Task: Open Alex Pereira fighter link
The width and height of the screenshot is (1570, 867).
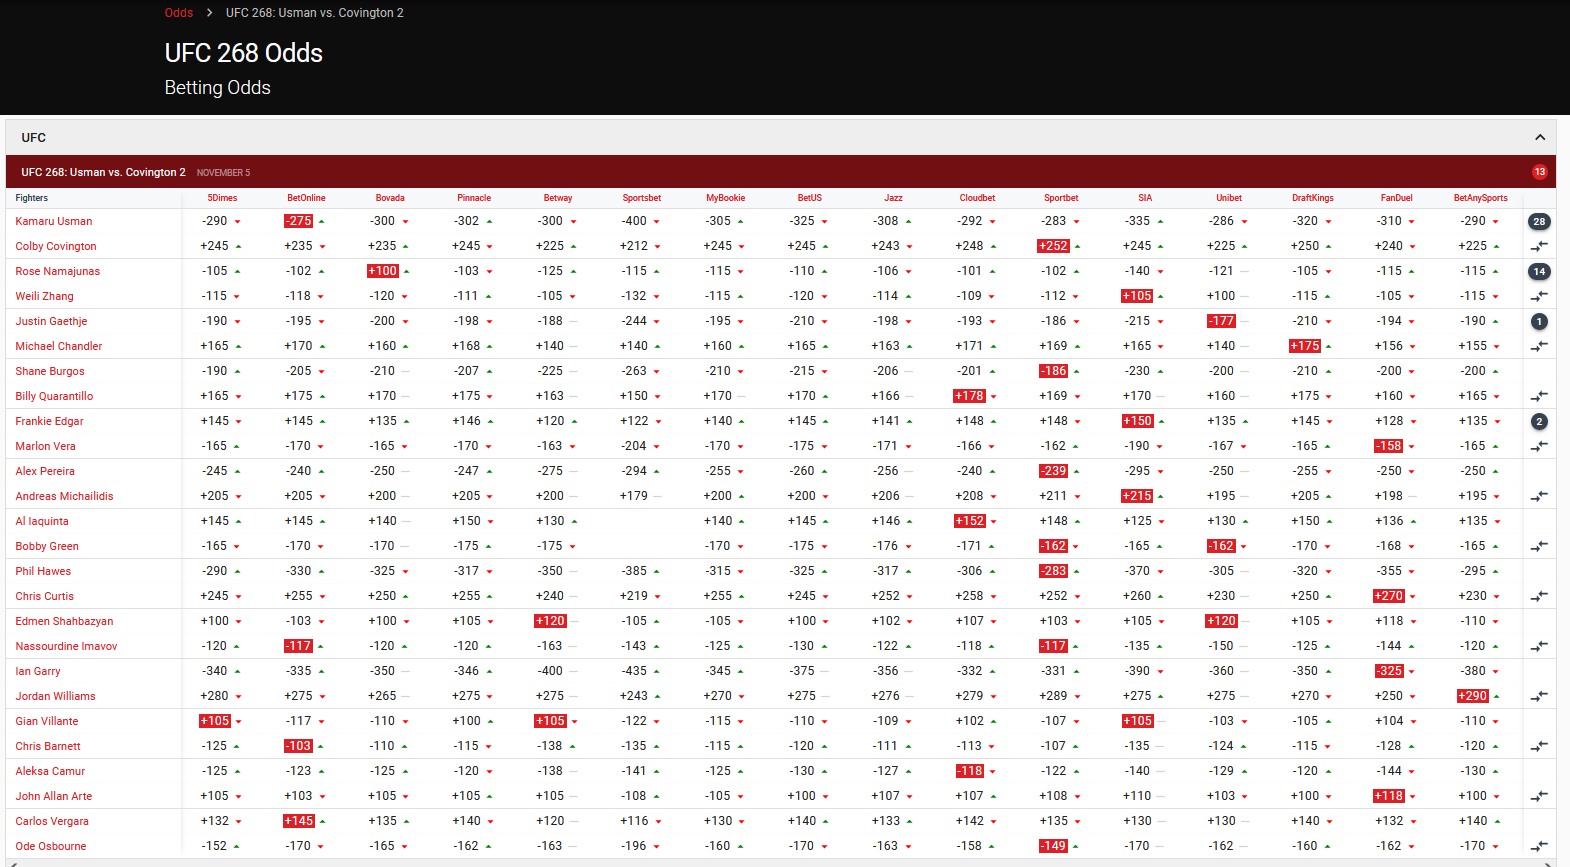Action: pyautogui.click(x=45, y=472)
